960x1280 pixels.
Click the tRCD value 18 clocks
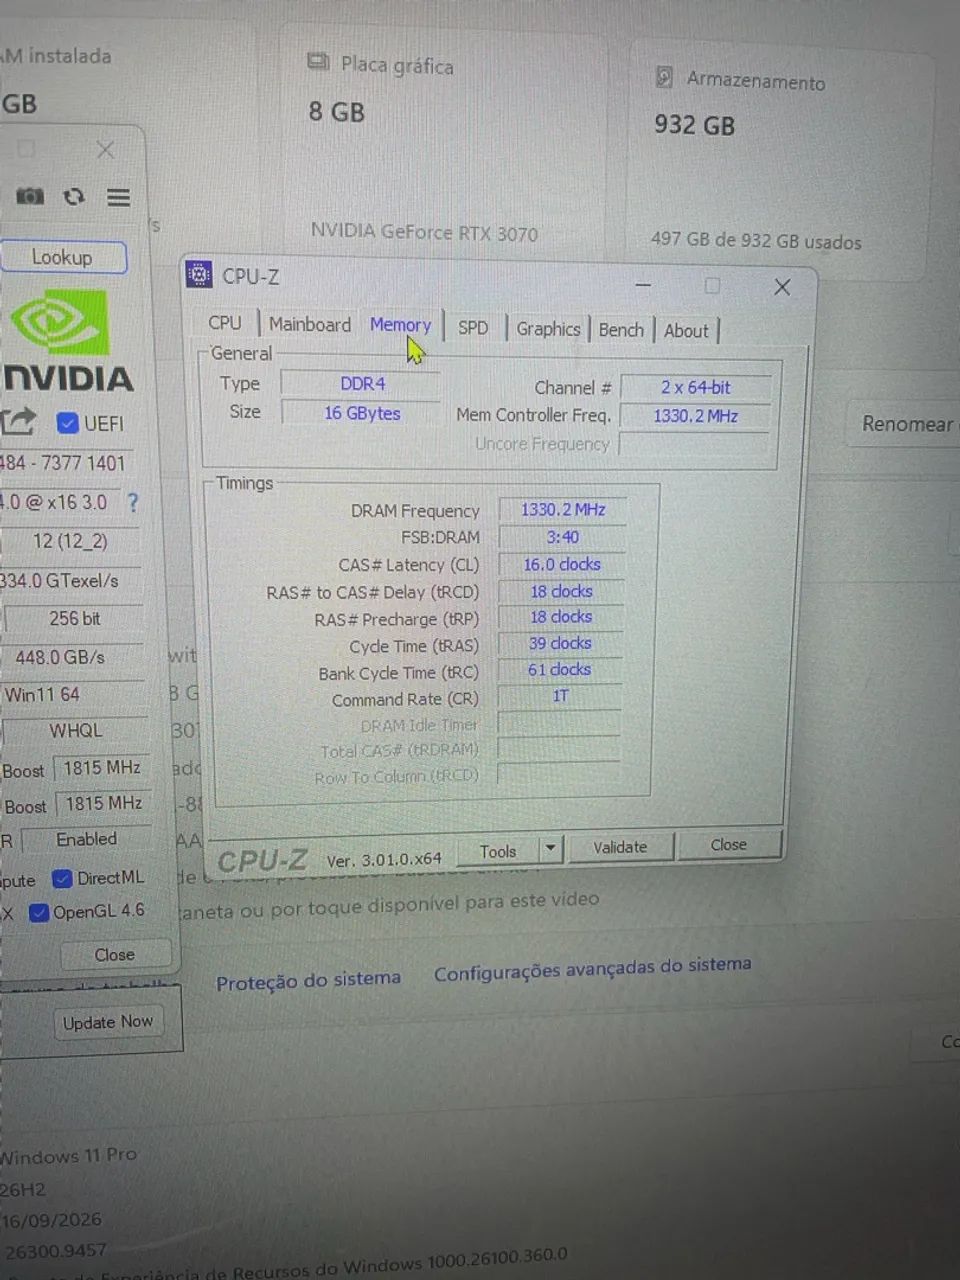pyautogui.click(x=561, y=591)
